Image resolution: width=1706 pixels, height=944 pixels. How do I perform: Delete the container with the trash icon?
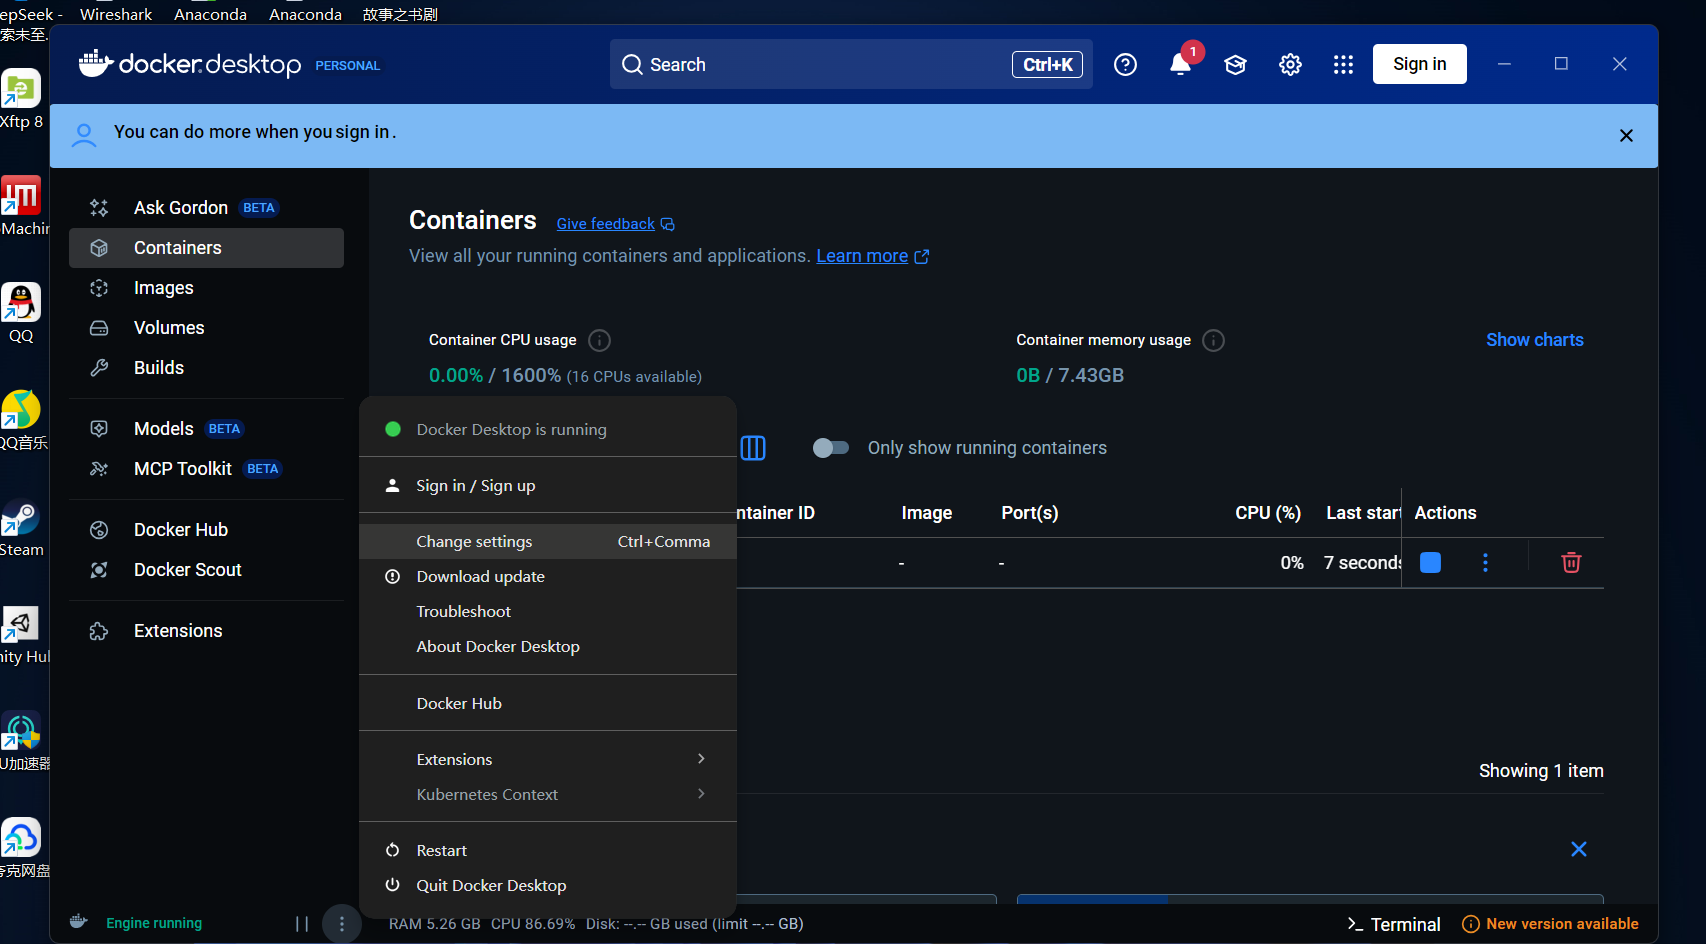click(x=1571, y=563)
